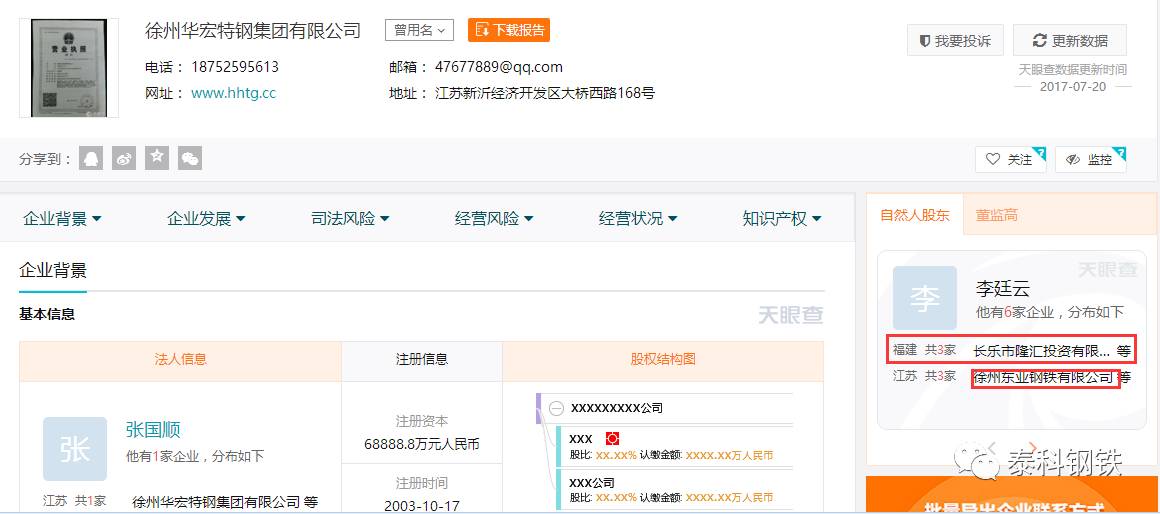Screen dimensions: 1160x514
Task: Open 徐州华宏特钢集团有限公司 等 link
Action: point(225,502)
